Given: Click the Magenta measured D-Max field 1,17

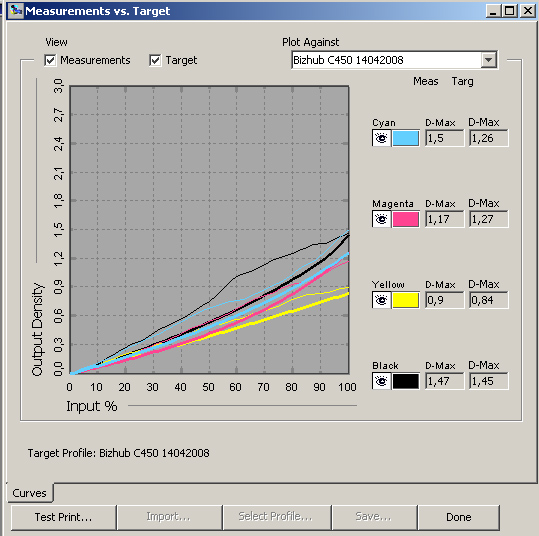Looking at the screenshot, I should 444,219.
